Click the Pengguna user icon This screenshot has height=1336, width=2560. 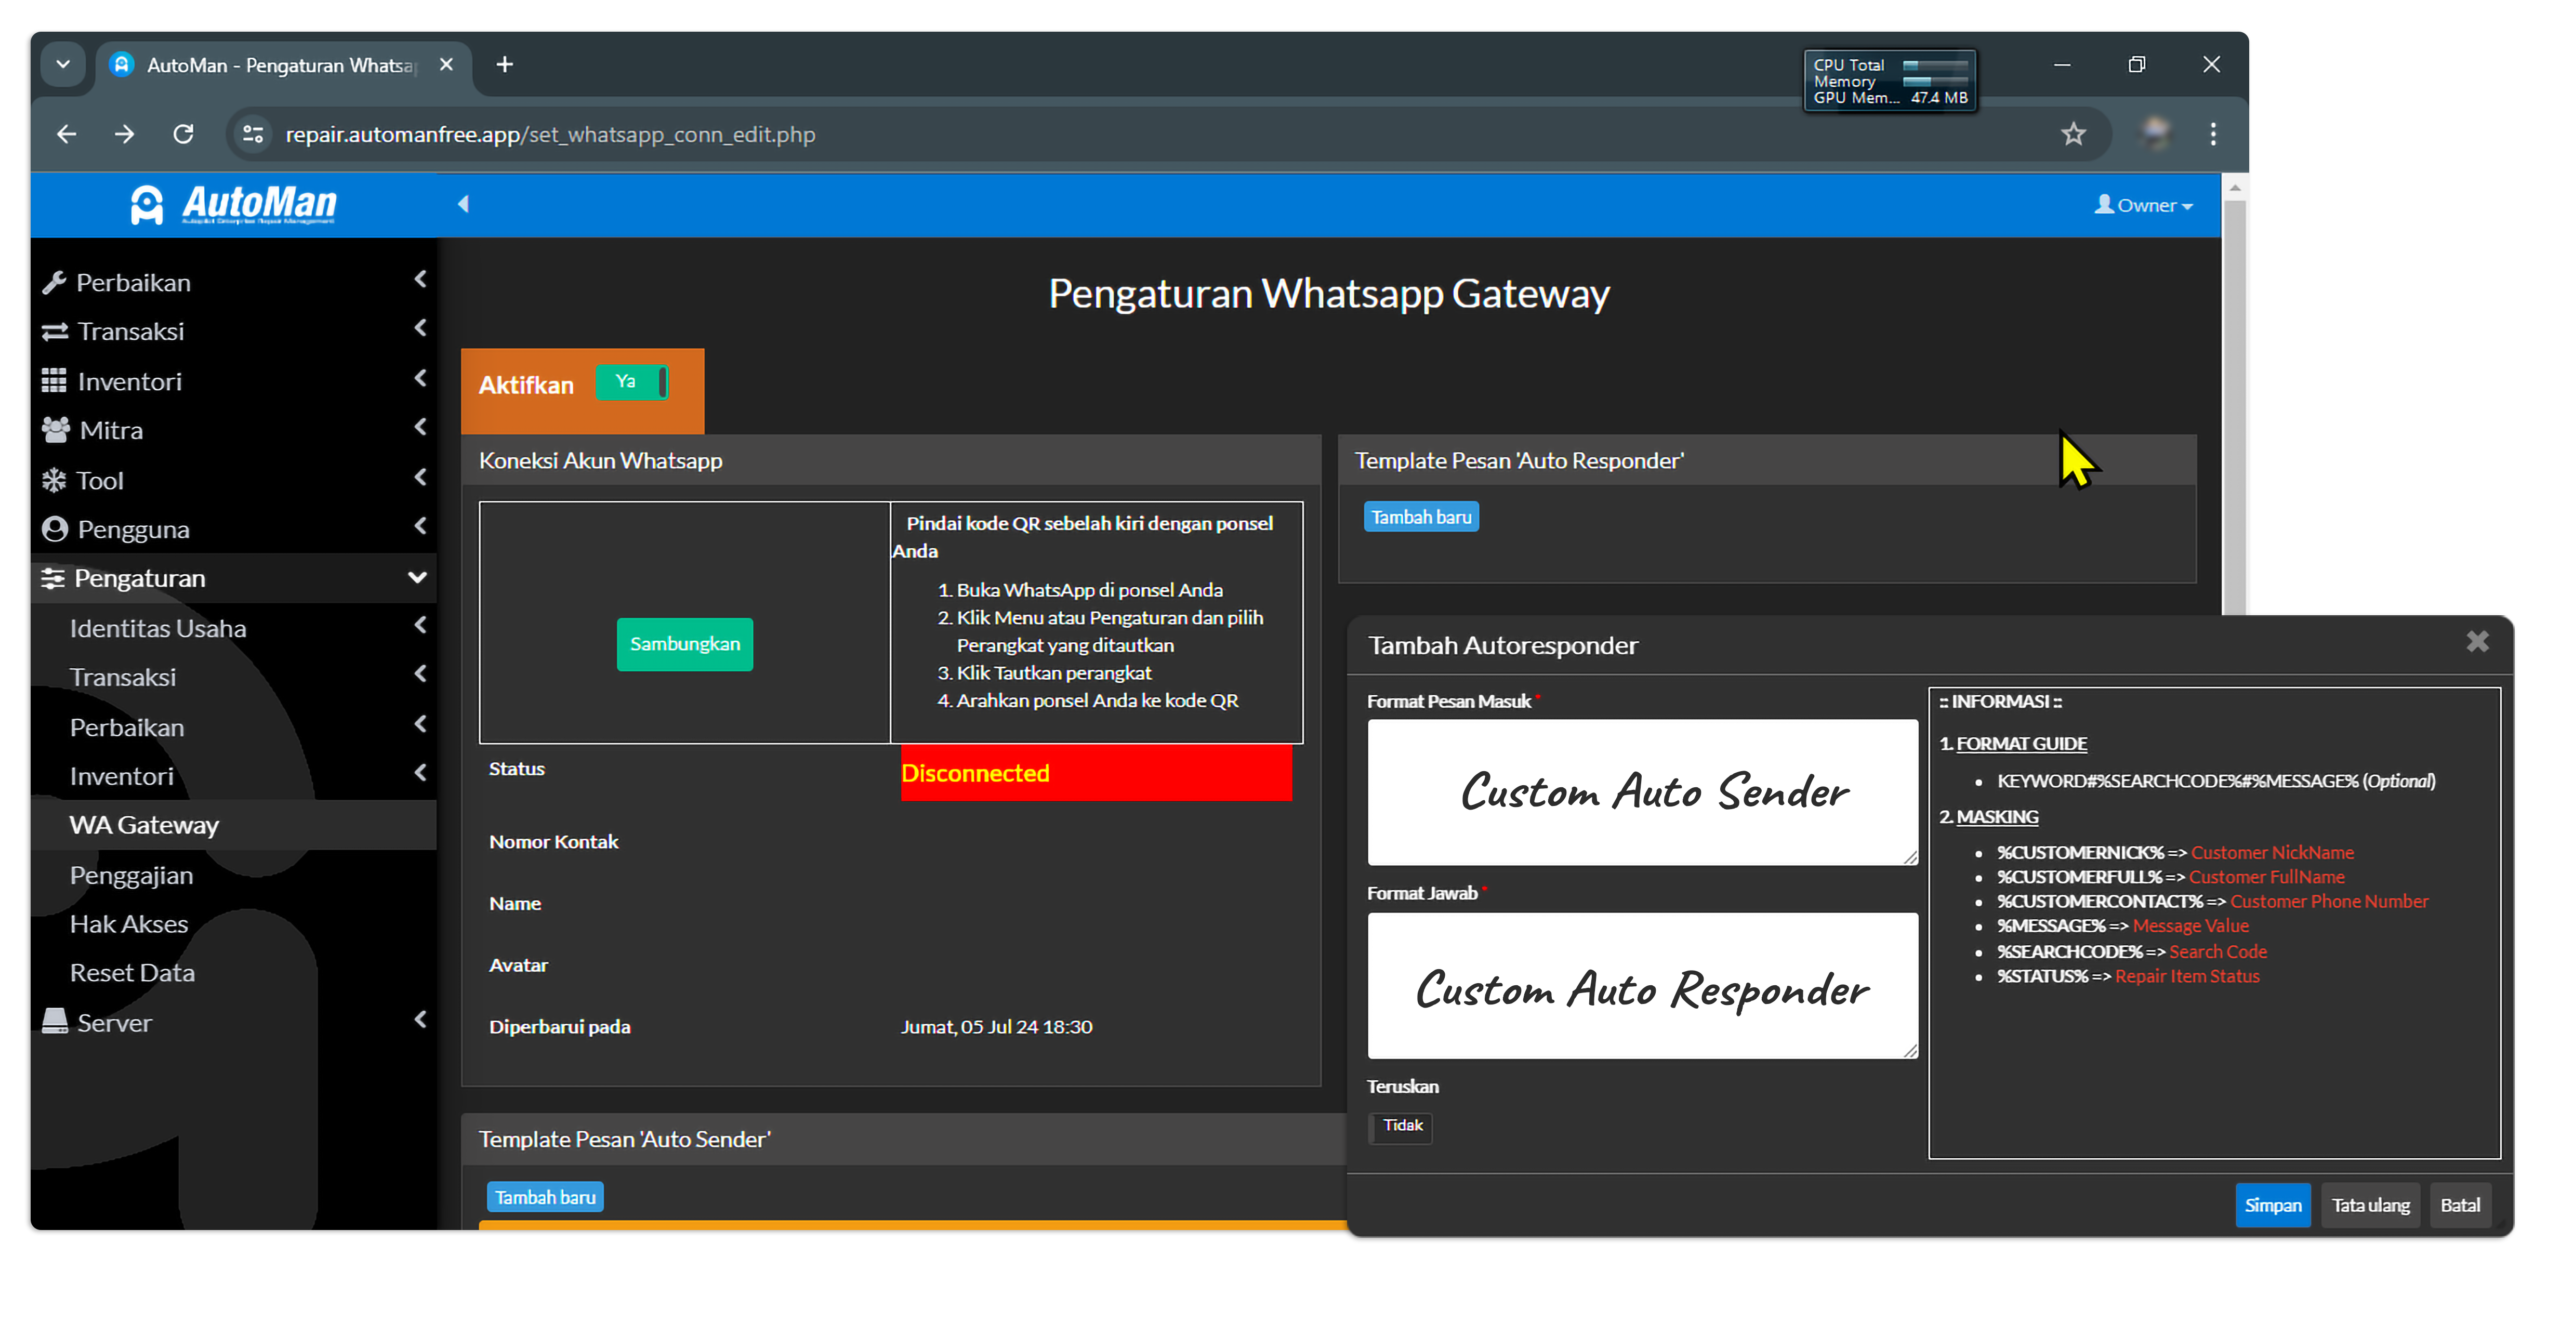pyautogui.click(x=56, y=529)
